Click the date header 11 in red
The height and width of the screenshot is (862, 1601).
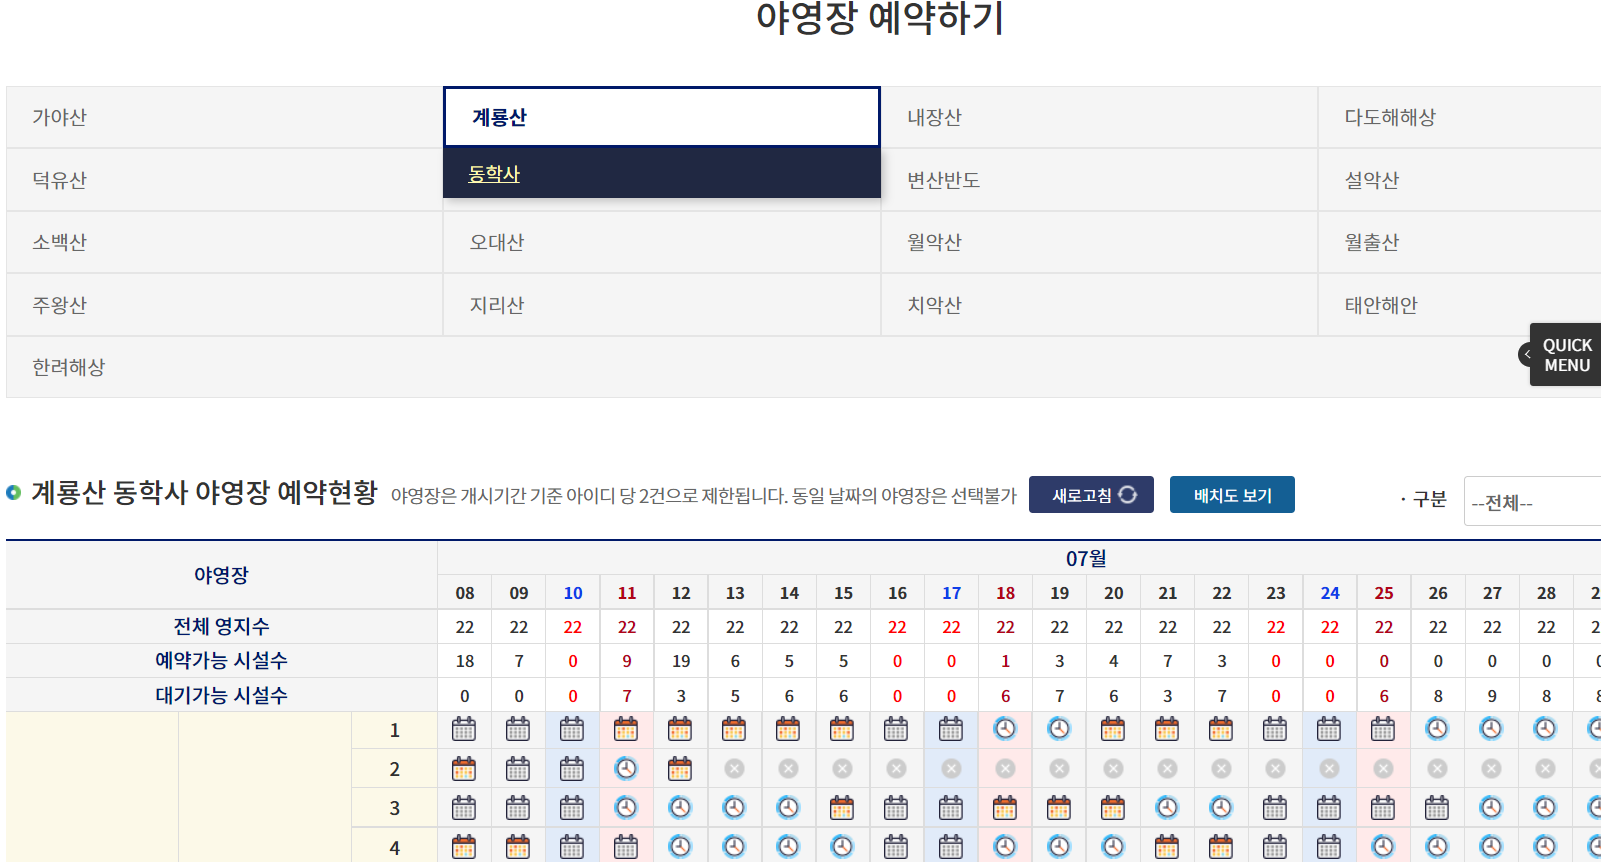click(x=627, y=593)
